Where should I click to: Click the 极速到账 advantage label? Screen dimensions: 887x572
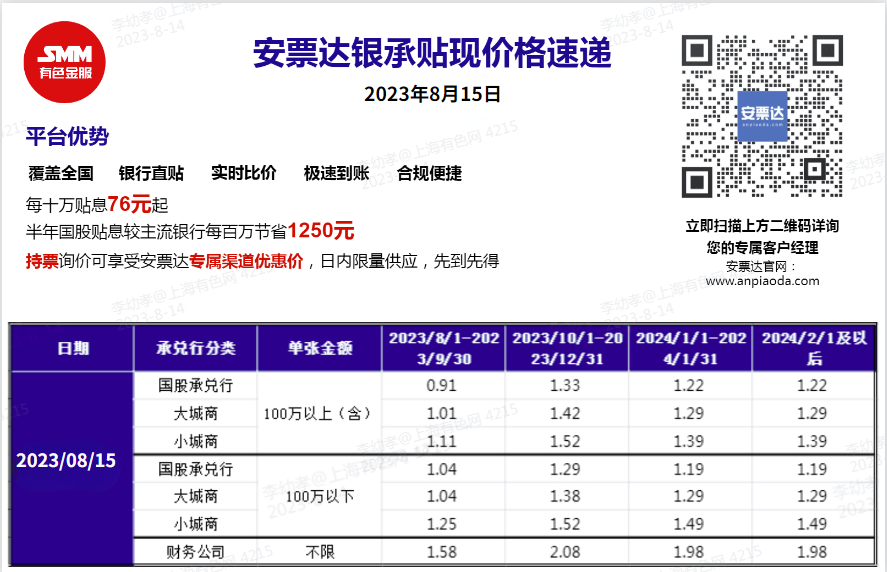click(337, 173)
